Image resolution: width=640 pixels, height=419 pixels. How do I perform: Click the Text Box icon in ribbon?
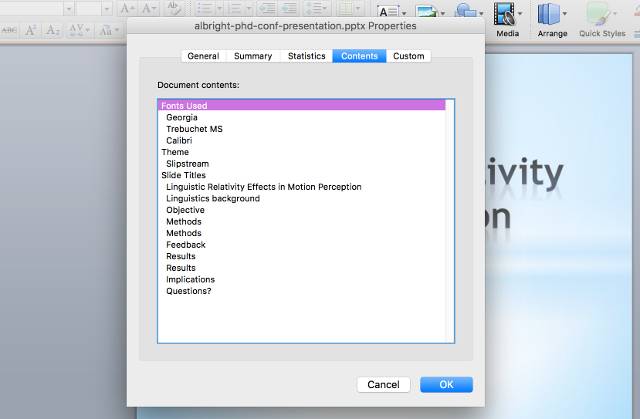[388, 11]
